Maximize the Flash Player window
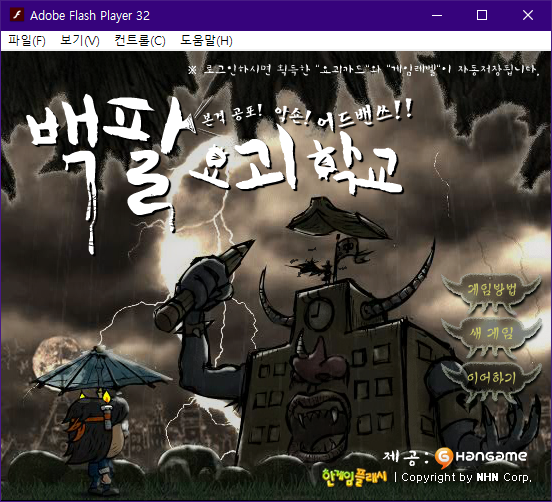Image resolution: width=552 pixels, height=502 pixels. 482,15
